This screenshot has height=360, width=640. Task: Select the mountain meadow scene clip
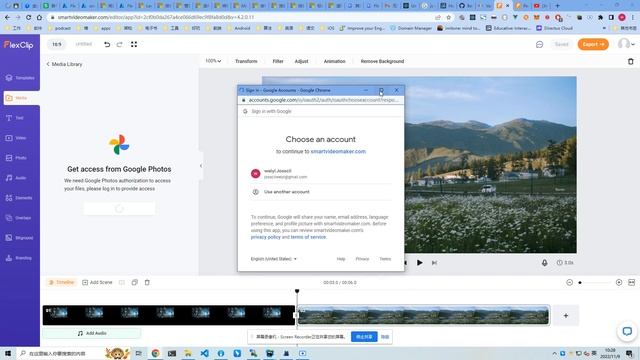423,315
